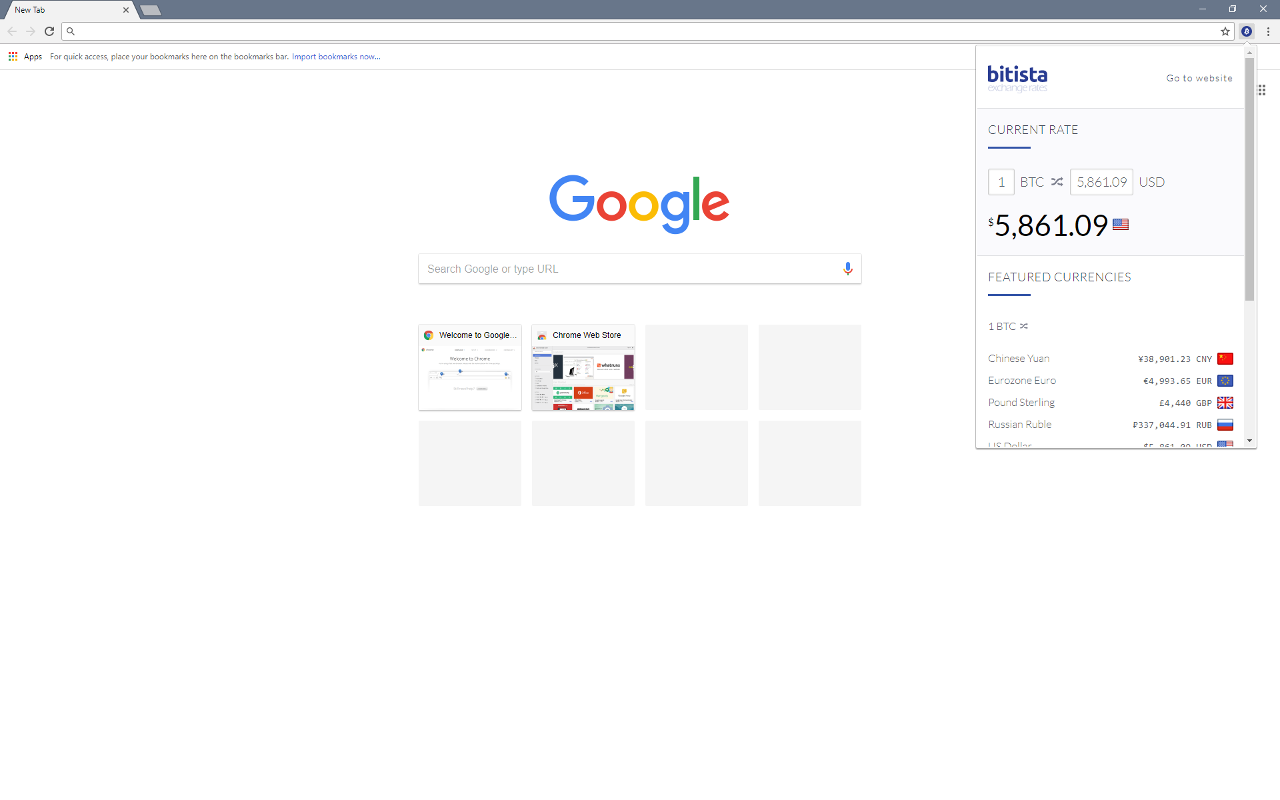
Task: Click the Russian Ruble currency name
Action: 1020,425
